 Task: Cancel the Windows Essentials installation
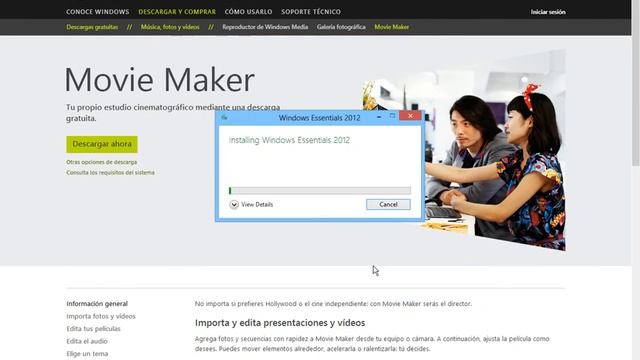(388, 204)
